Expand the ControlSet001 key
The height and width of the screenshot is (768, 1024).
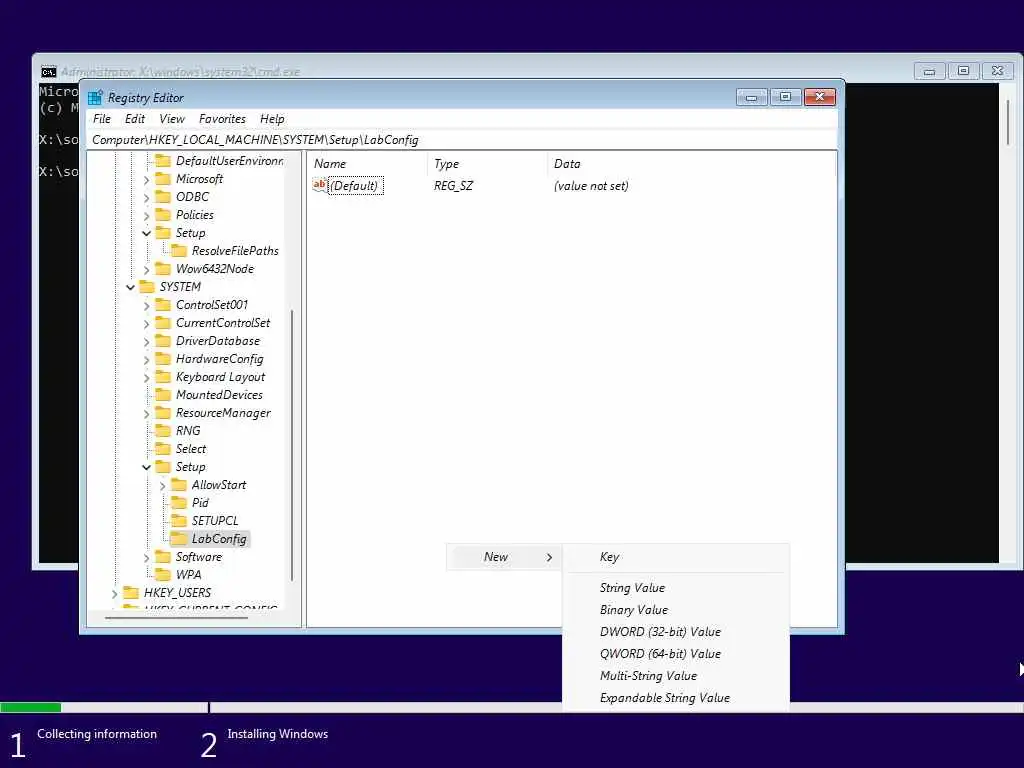click(x=146, y=306)
